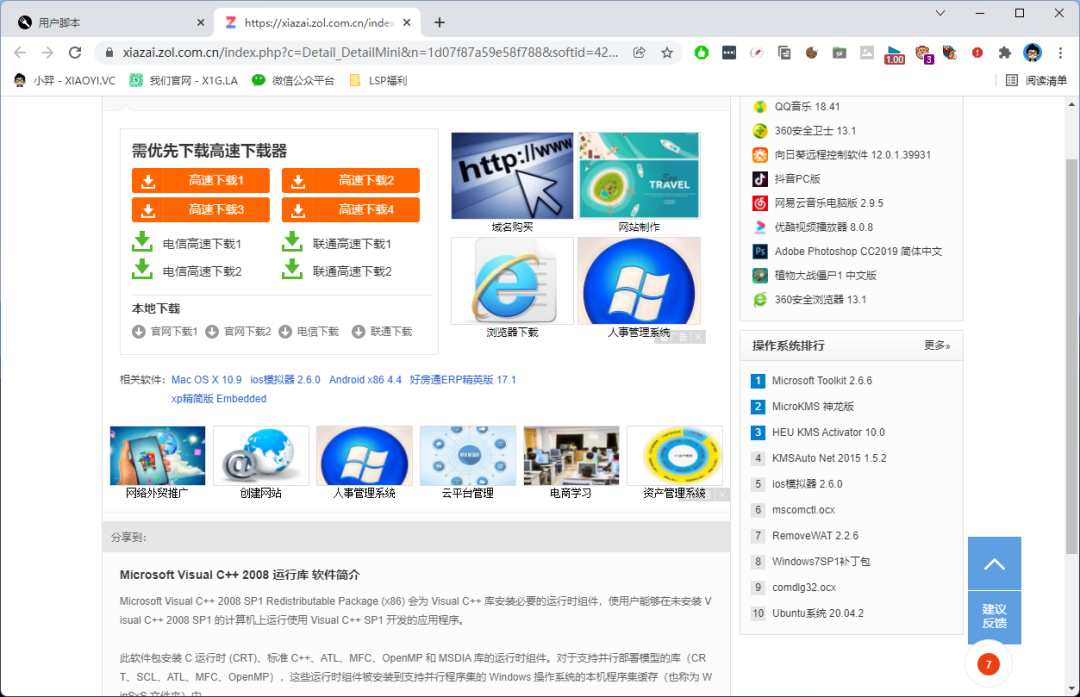Open the 浏览器下载 IE thumbnail
Viewport: 1080px width, 697px height.
pos(512,281)
